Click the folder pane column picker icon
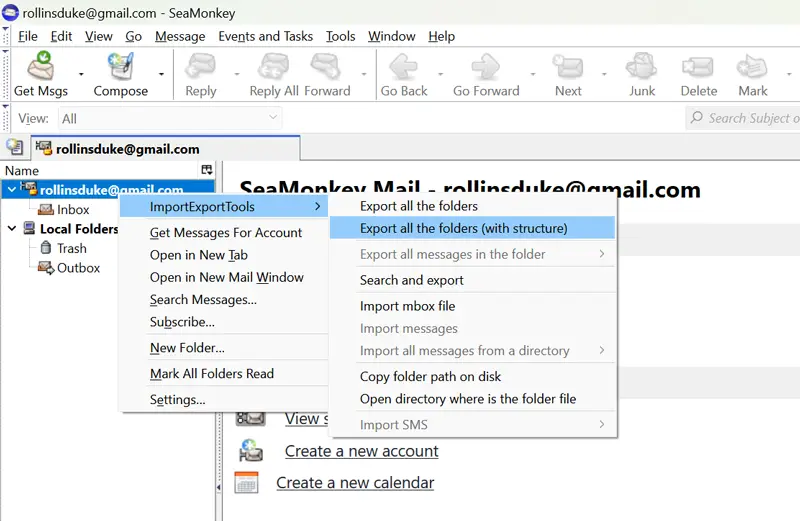Viewport: 800px width, 521px height. [207, 170]
